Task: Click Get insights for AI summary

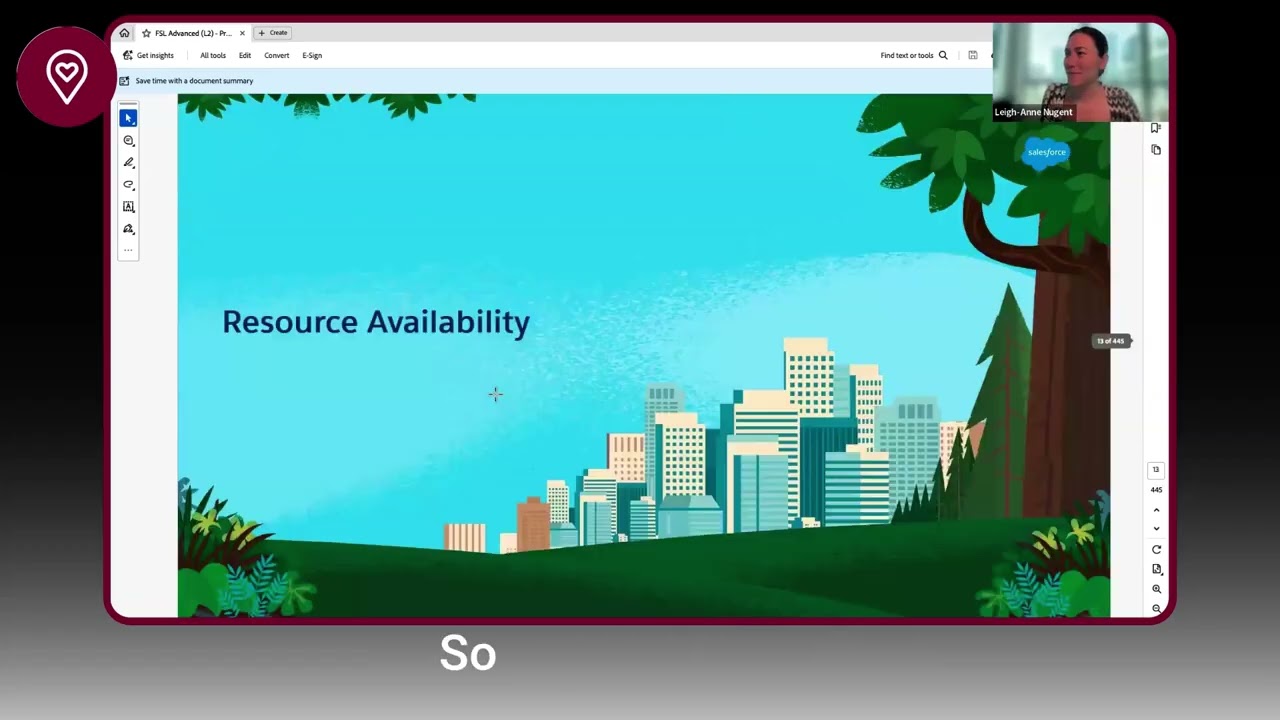Action: pos(156,55)
